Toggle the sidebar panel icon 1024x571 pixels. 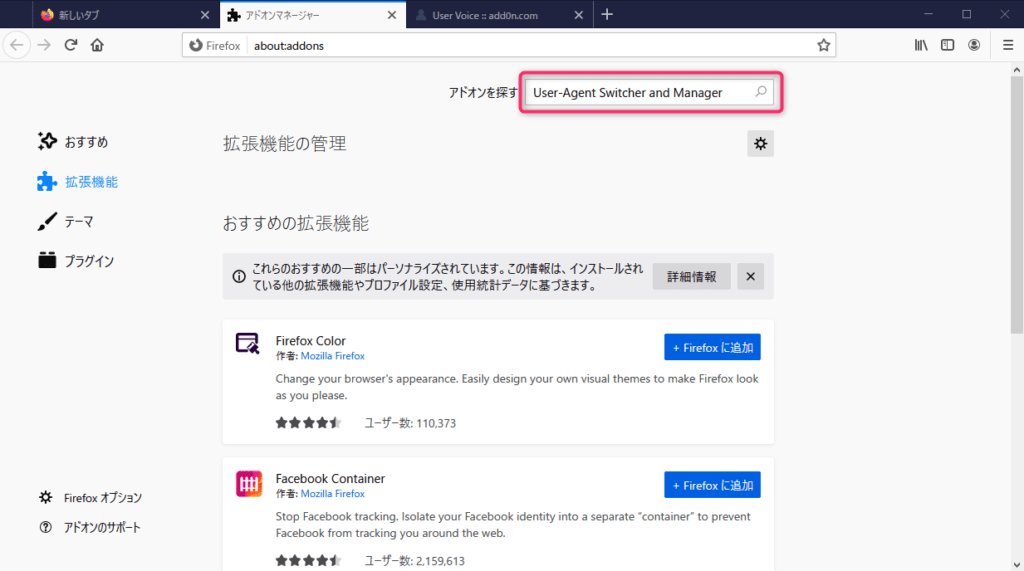948,45
